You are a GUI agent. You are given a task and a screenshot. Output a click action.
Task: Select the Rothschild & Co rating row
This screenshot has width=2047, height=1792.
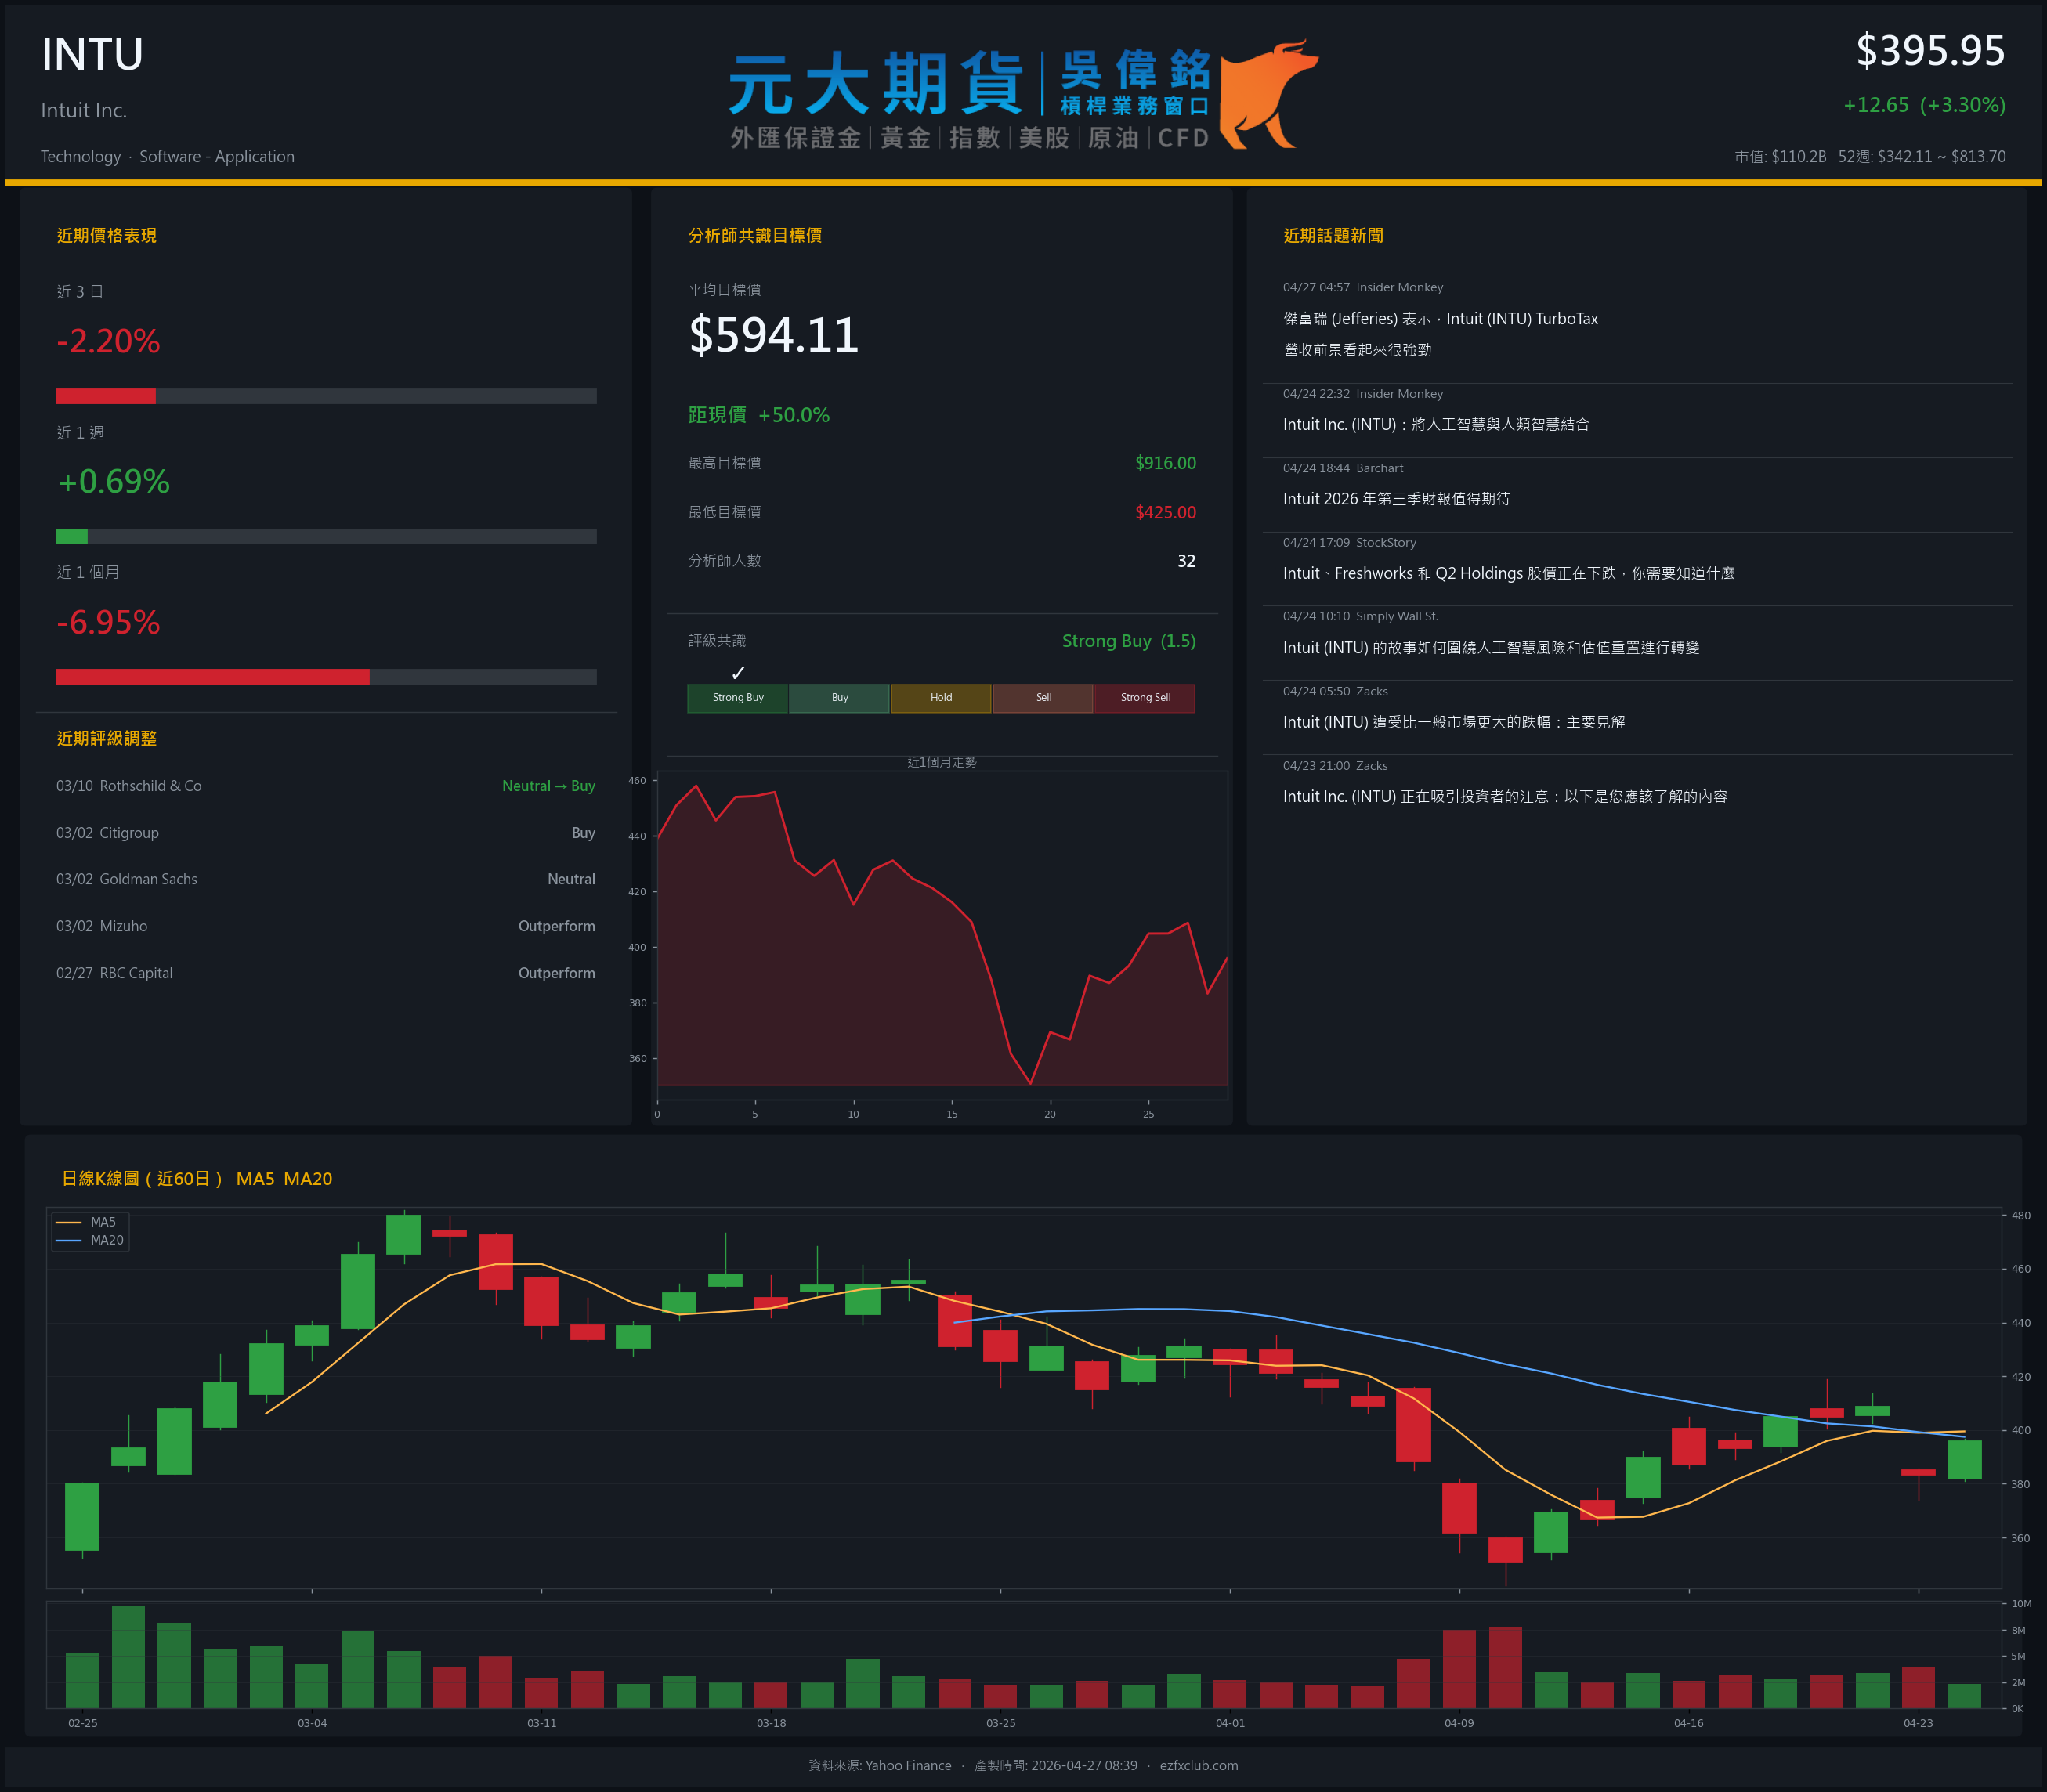tap(326, 786)
